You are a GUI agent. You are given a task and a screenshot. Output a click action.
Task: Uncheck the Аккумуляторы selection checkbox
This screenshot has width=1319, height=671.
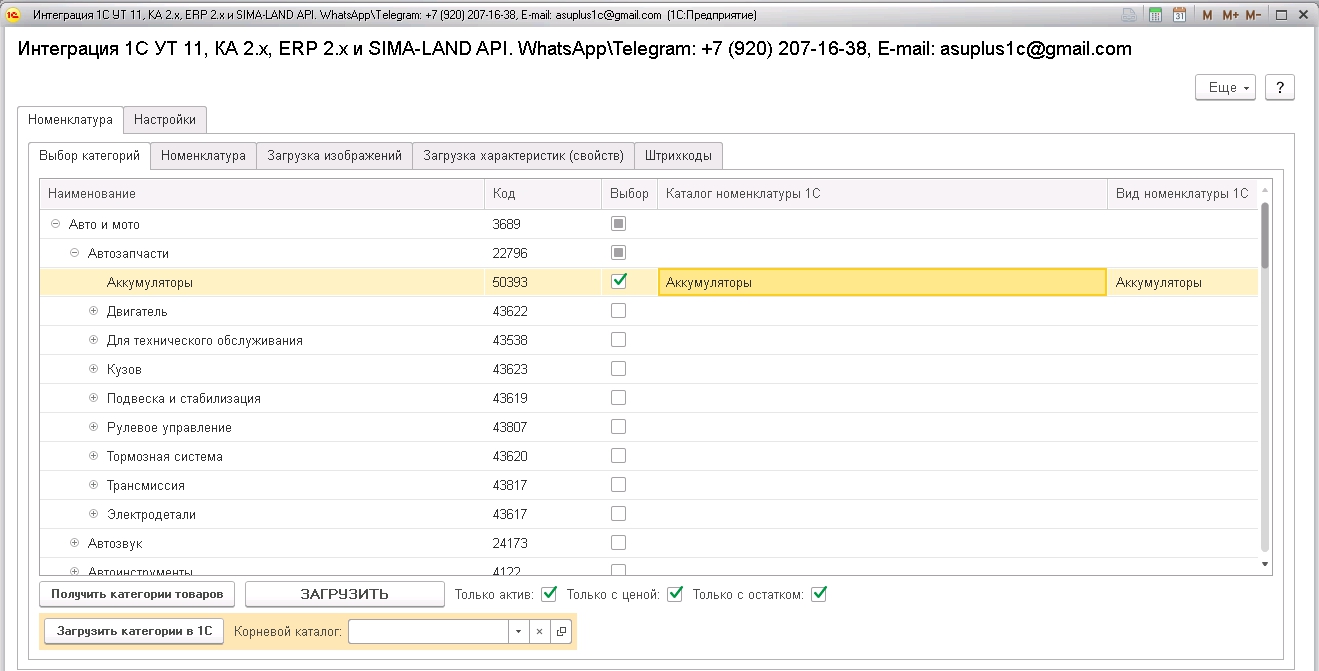[619, 282]
